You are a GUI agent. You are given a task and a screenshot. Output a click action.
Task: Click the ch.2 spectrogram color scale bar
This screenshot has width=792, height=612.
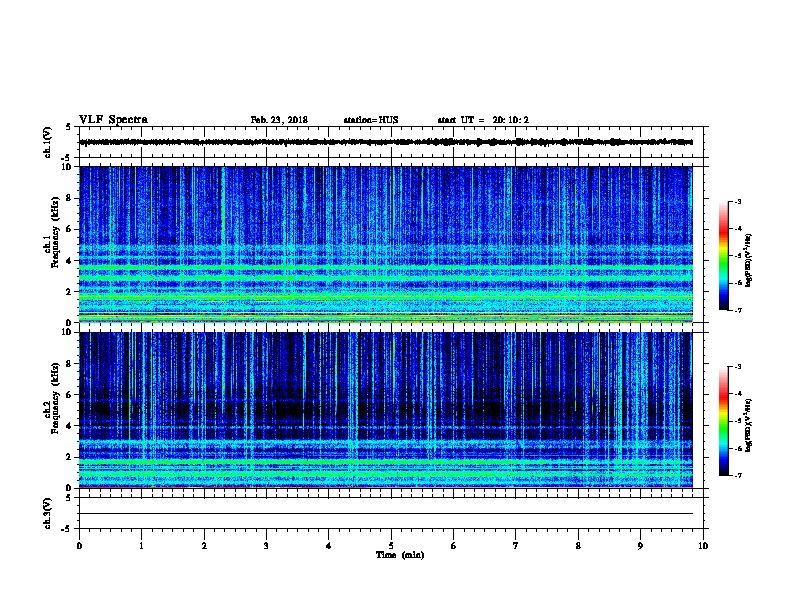pos(724,421)
